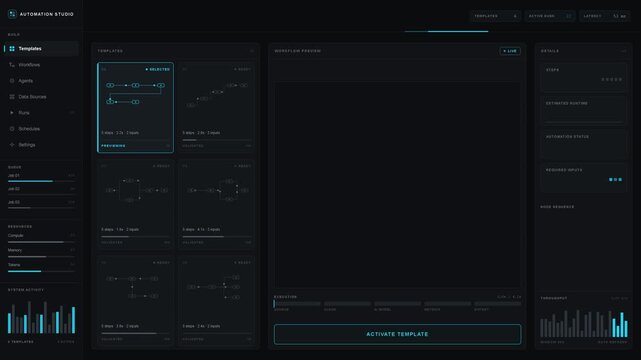
Task: Click the first Execution stage segment
Action: (297, 304)
